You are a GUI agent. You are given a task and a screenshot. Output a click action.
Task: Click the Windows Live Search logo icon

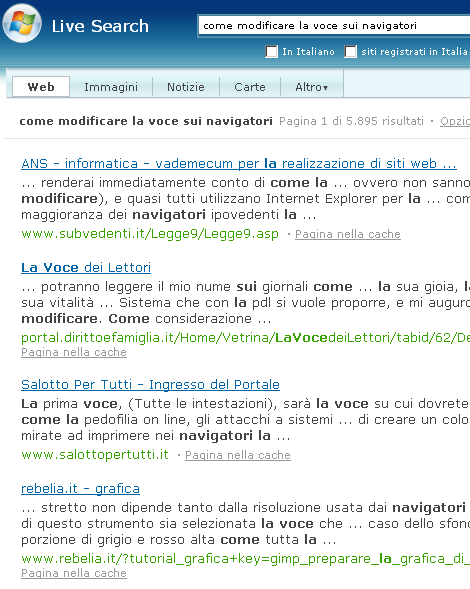point(22,23)
